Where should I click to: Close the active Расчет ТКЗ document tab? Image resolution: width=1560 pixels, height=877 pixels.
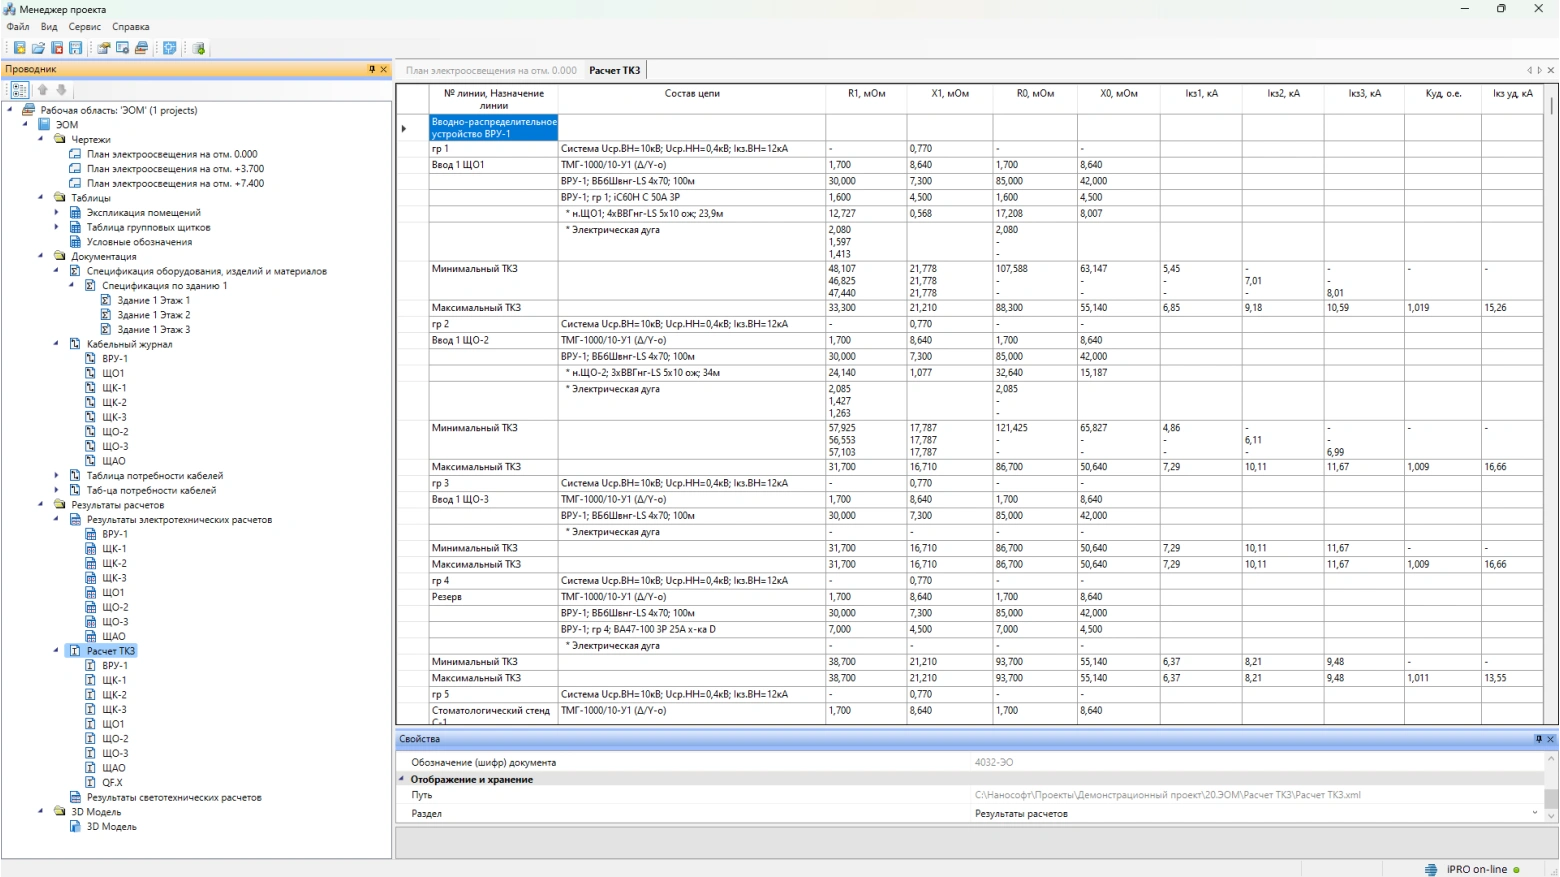tap(1550, 70)
